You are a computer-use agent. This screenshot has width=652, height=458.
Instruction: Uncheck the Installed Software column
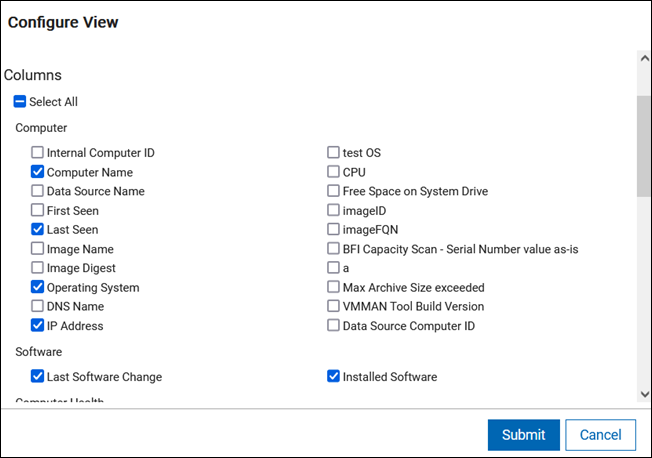pyautogui.click(x=334, y=377)
